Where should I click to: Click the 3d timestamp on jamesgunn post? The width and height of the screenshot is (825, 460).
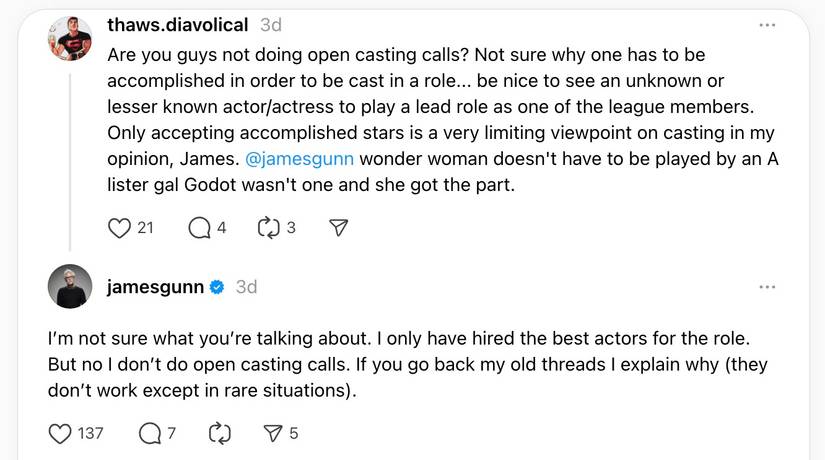[246, 287]
